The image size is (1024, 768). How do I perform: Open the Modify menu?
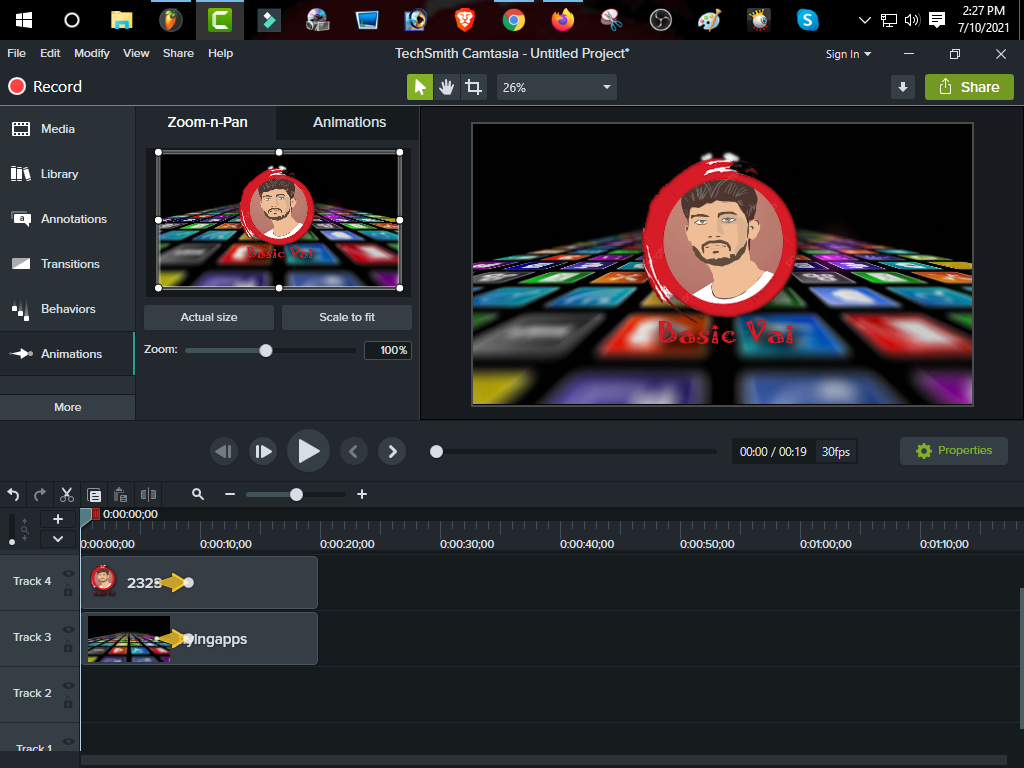pos(91,54)
